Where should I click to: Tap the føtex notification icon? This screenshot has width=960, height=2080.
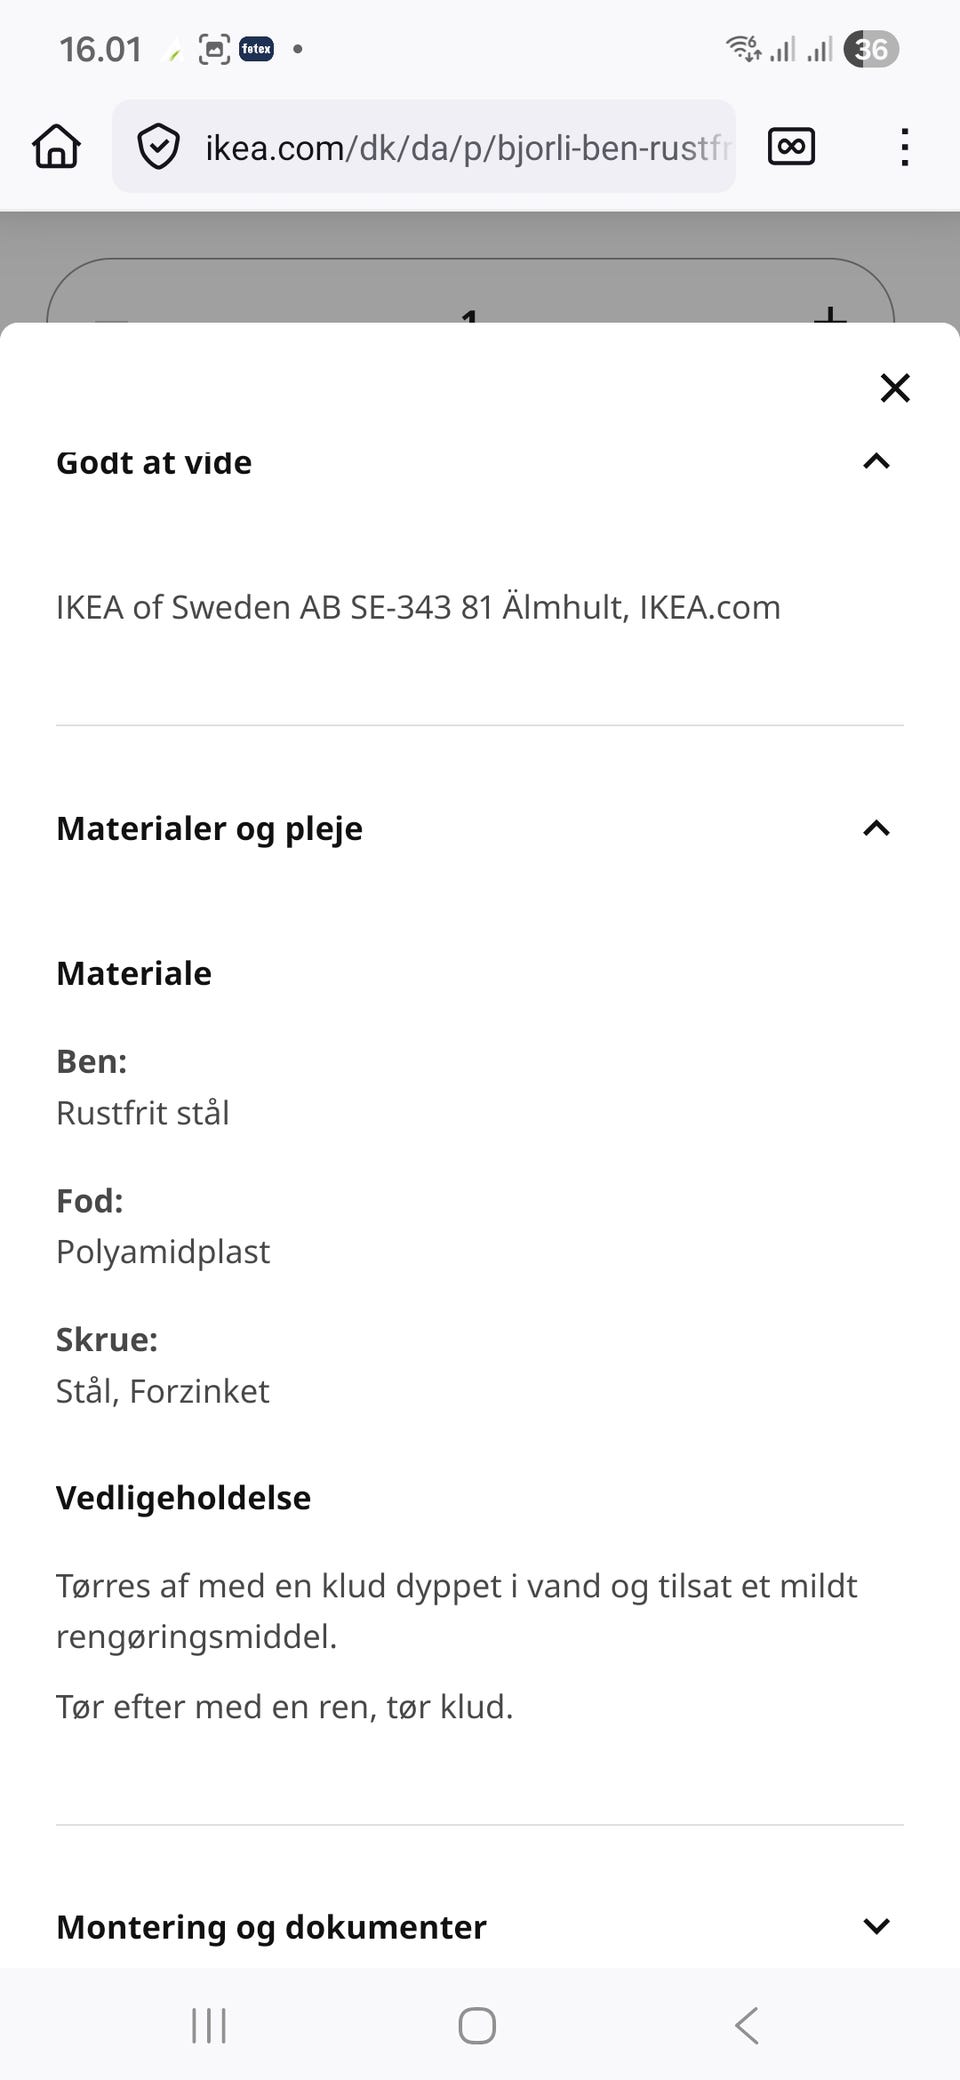pos(256,48)
